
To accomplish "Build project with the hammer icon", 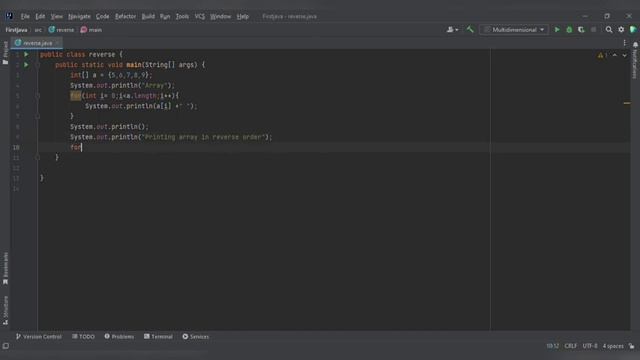I will point(470,29).
